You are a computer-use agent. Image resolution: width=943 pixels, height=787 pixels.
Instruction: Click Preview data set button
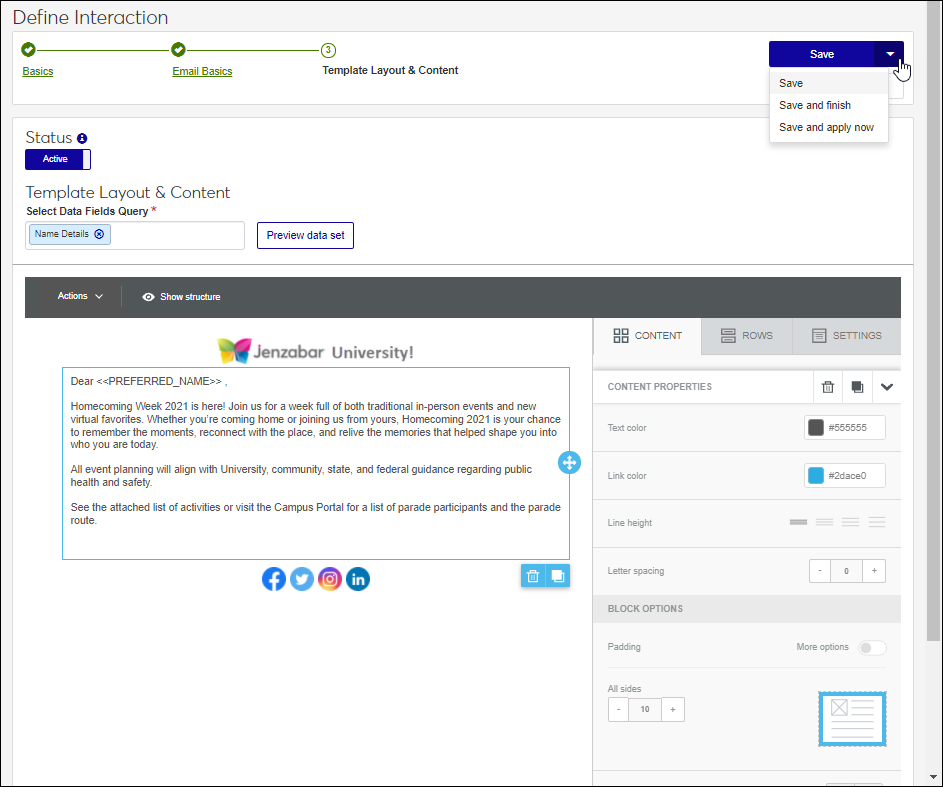pyautogui.click(x=305, y=235)
